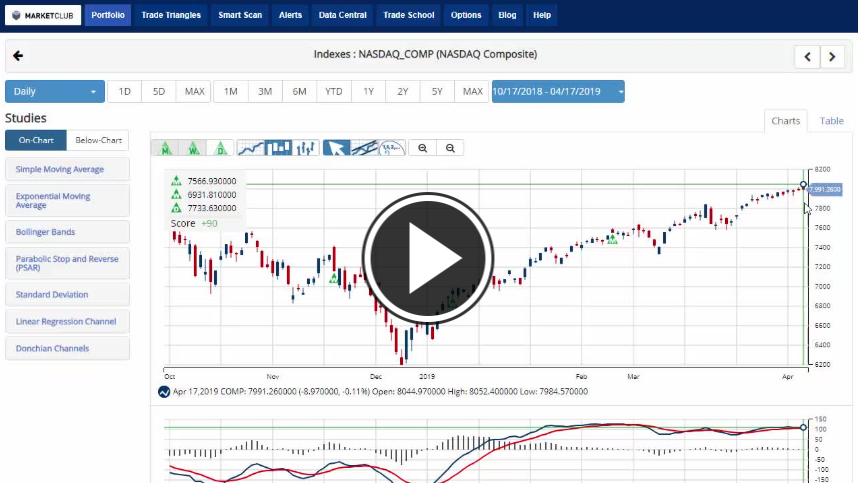The height and width of the screenshot is (483, 858).
Task: Add the Linear Regression Channel study
Action: (67, 322)
